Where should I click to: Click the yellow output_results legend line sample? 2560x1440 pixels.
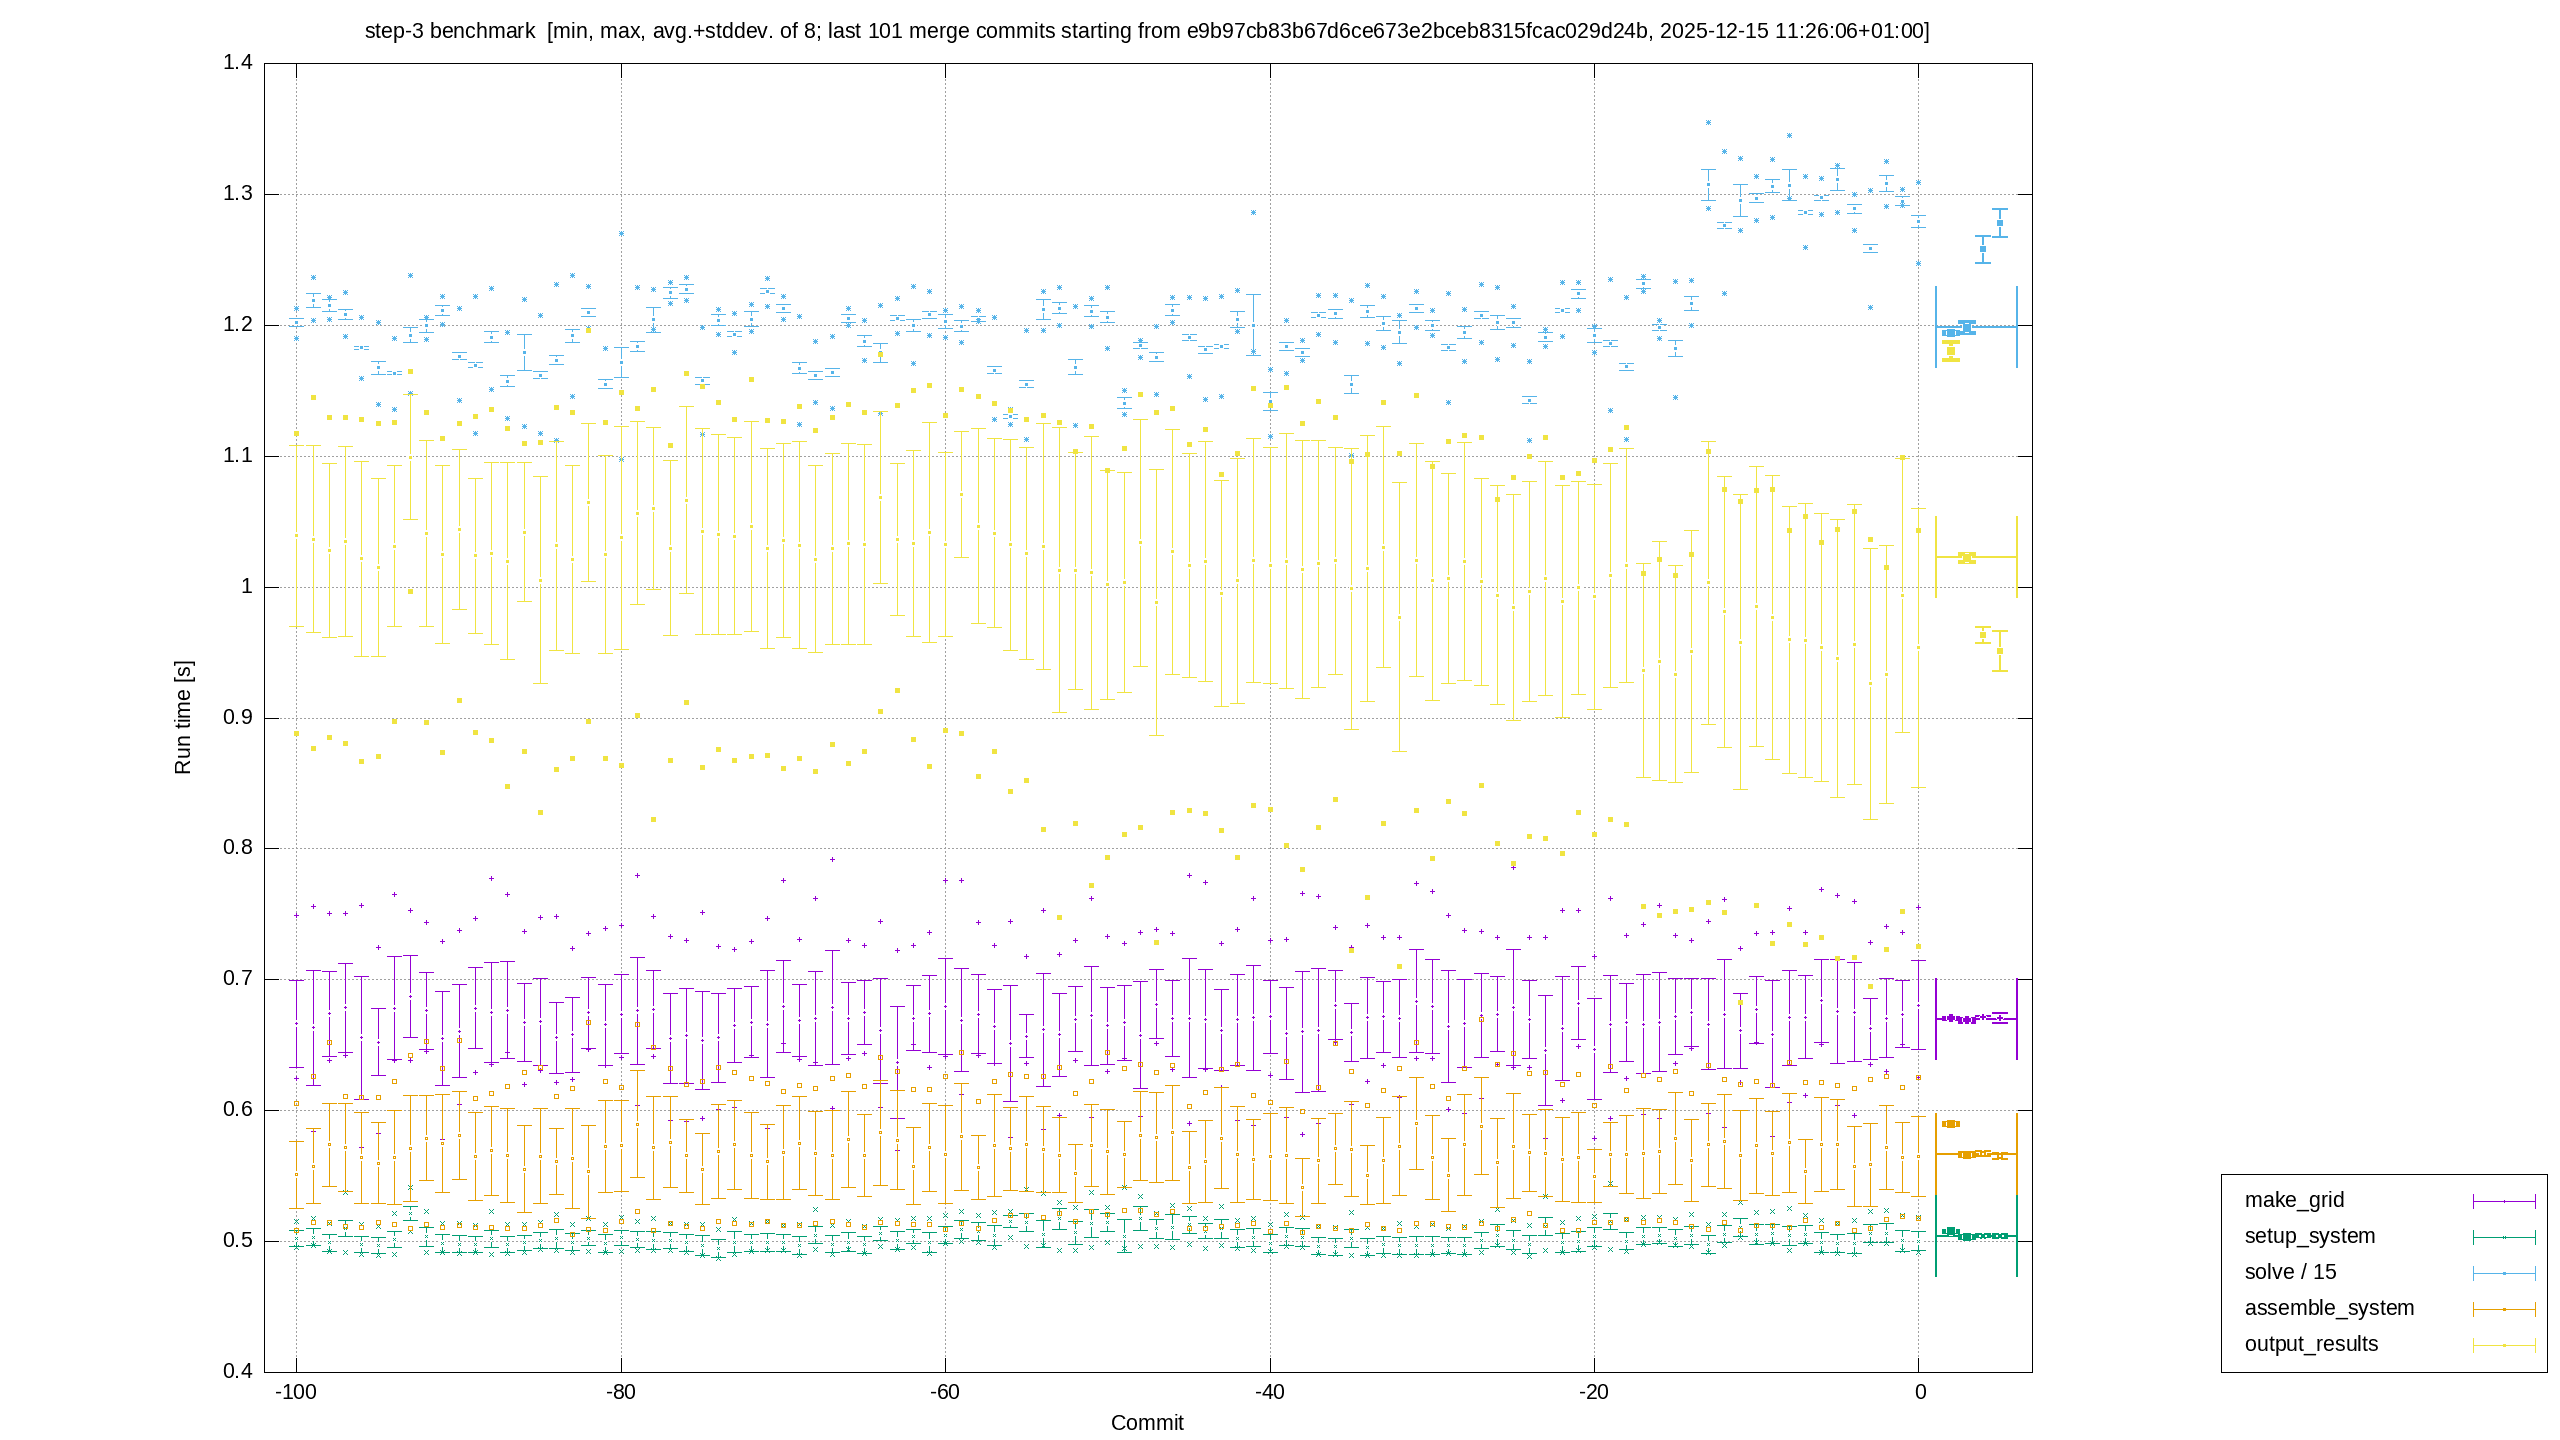2504,1345
